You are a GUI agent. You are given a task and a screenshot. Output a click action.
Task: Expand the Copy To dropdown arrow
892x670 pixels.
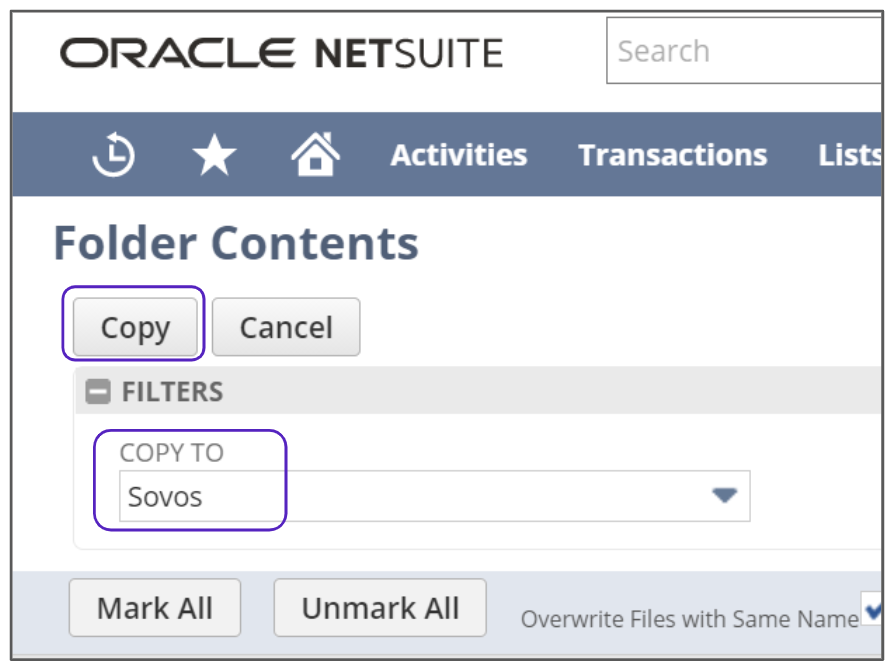(724, 496)
